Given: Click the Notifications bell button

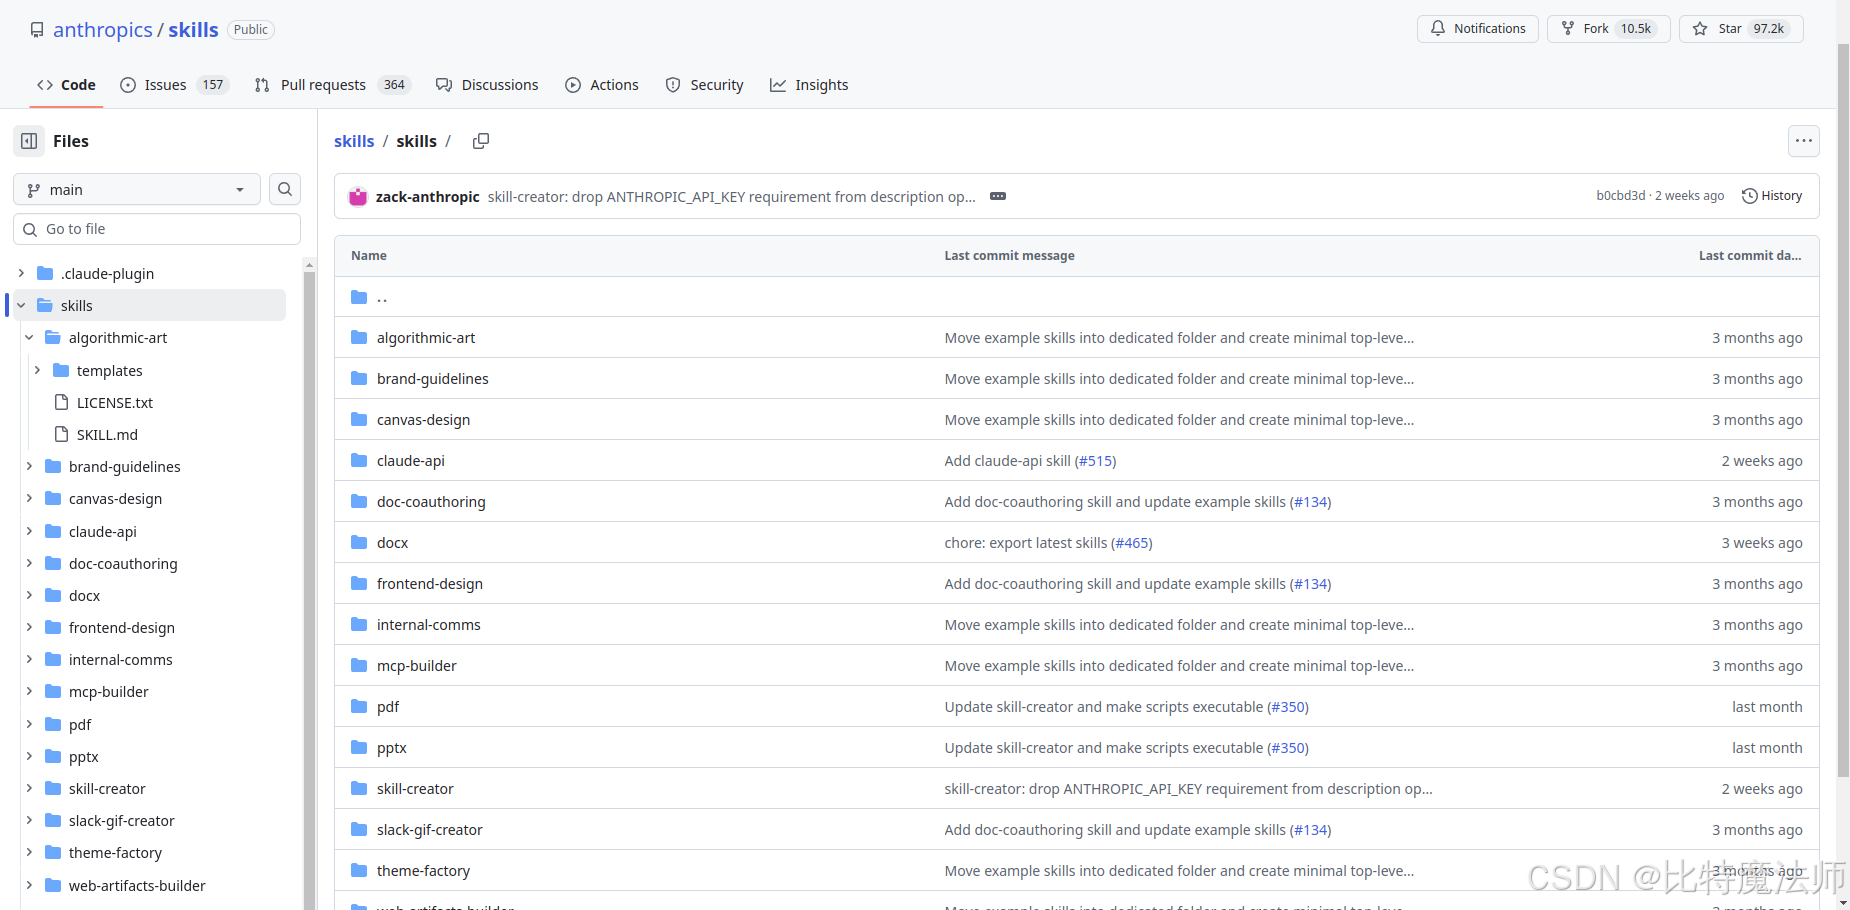Looking at the screenshot, I should (x=1477, y=29).
